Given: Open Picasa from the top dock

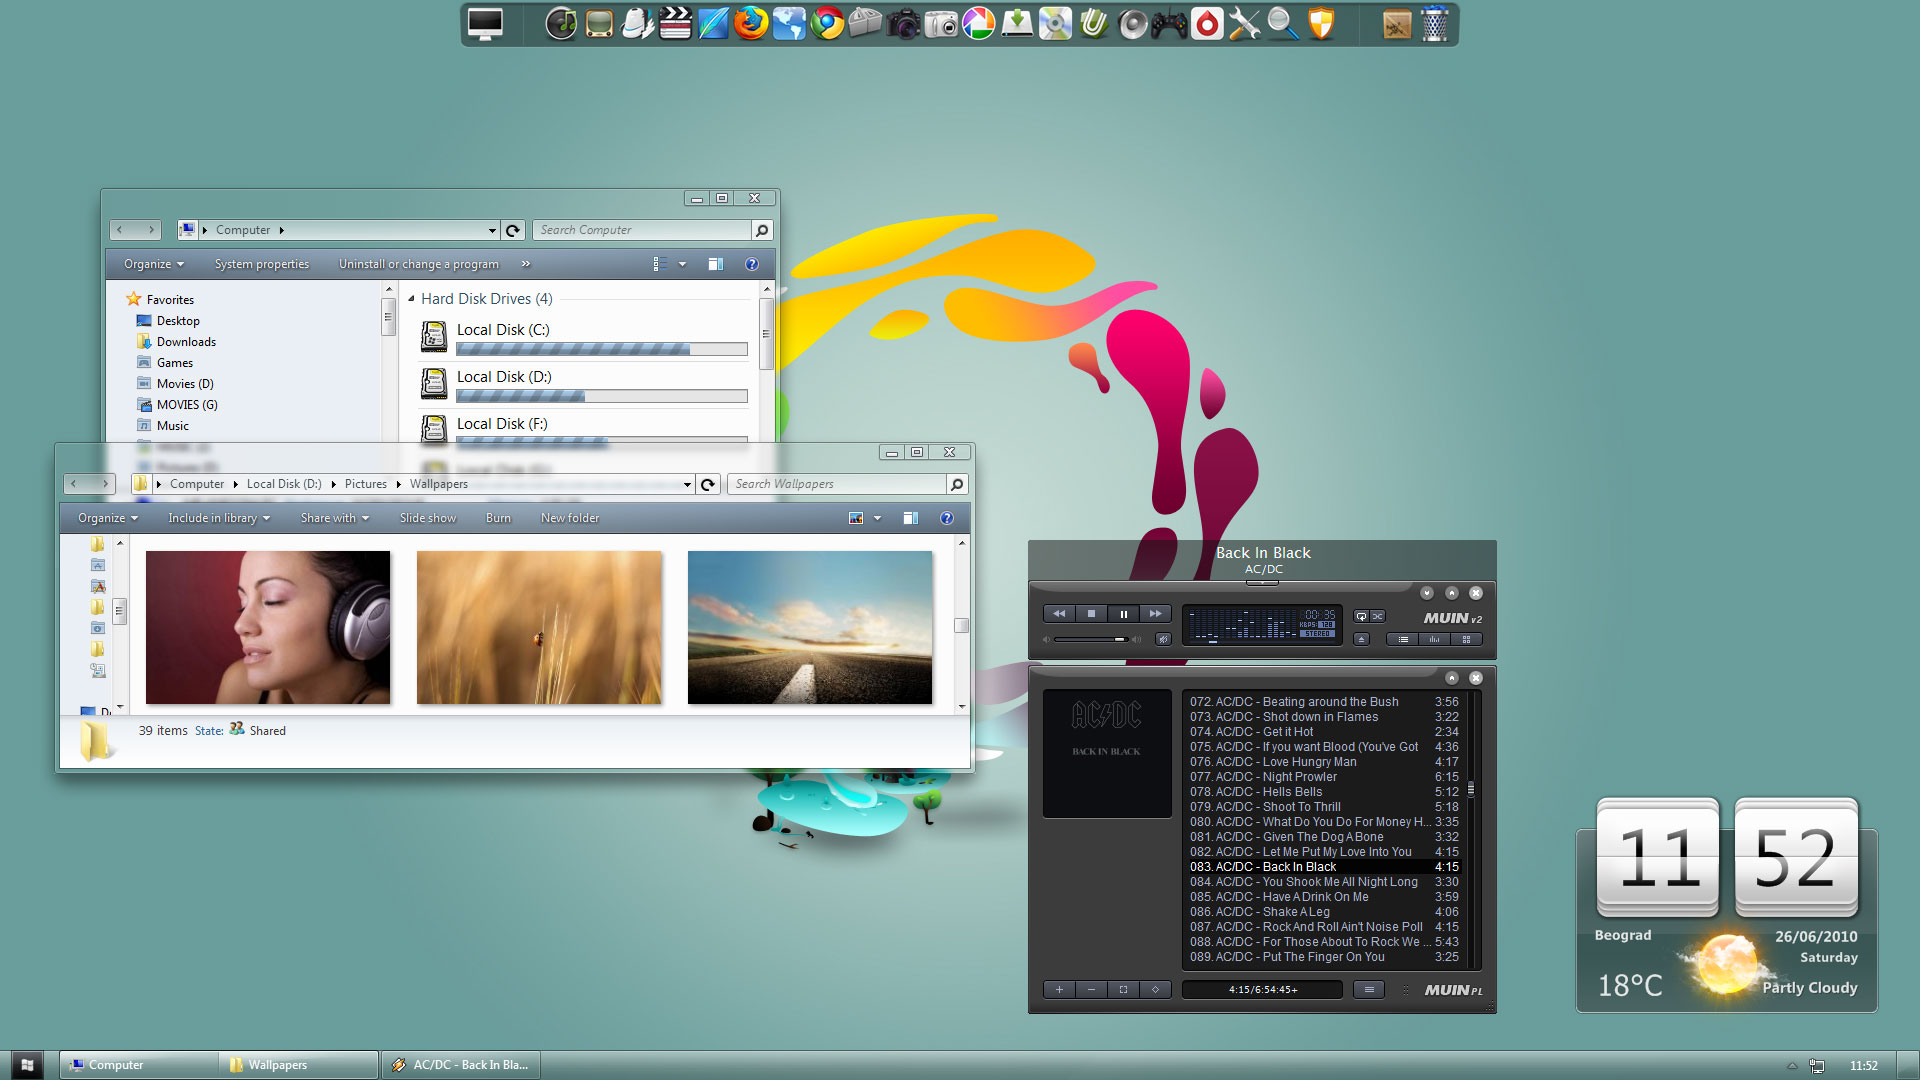Looking at the screenshot, I should [979, 23].
